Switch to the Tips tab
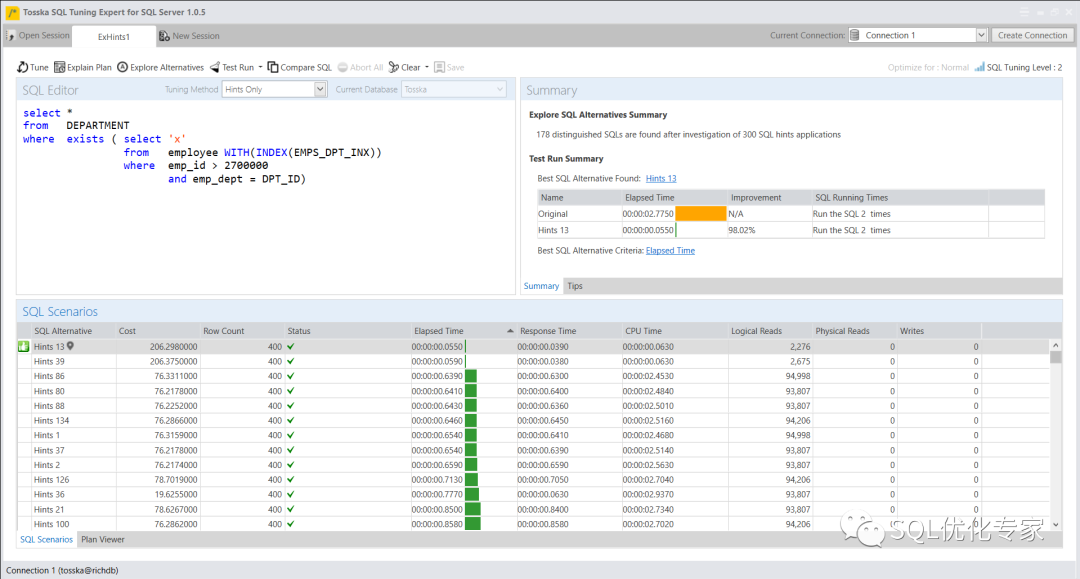The image size is (1080, 579). click(575, 286)
